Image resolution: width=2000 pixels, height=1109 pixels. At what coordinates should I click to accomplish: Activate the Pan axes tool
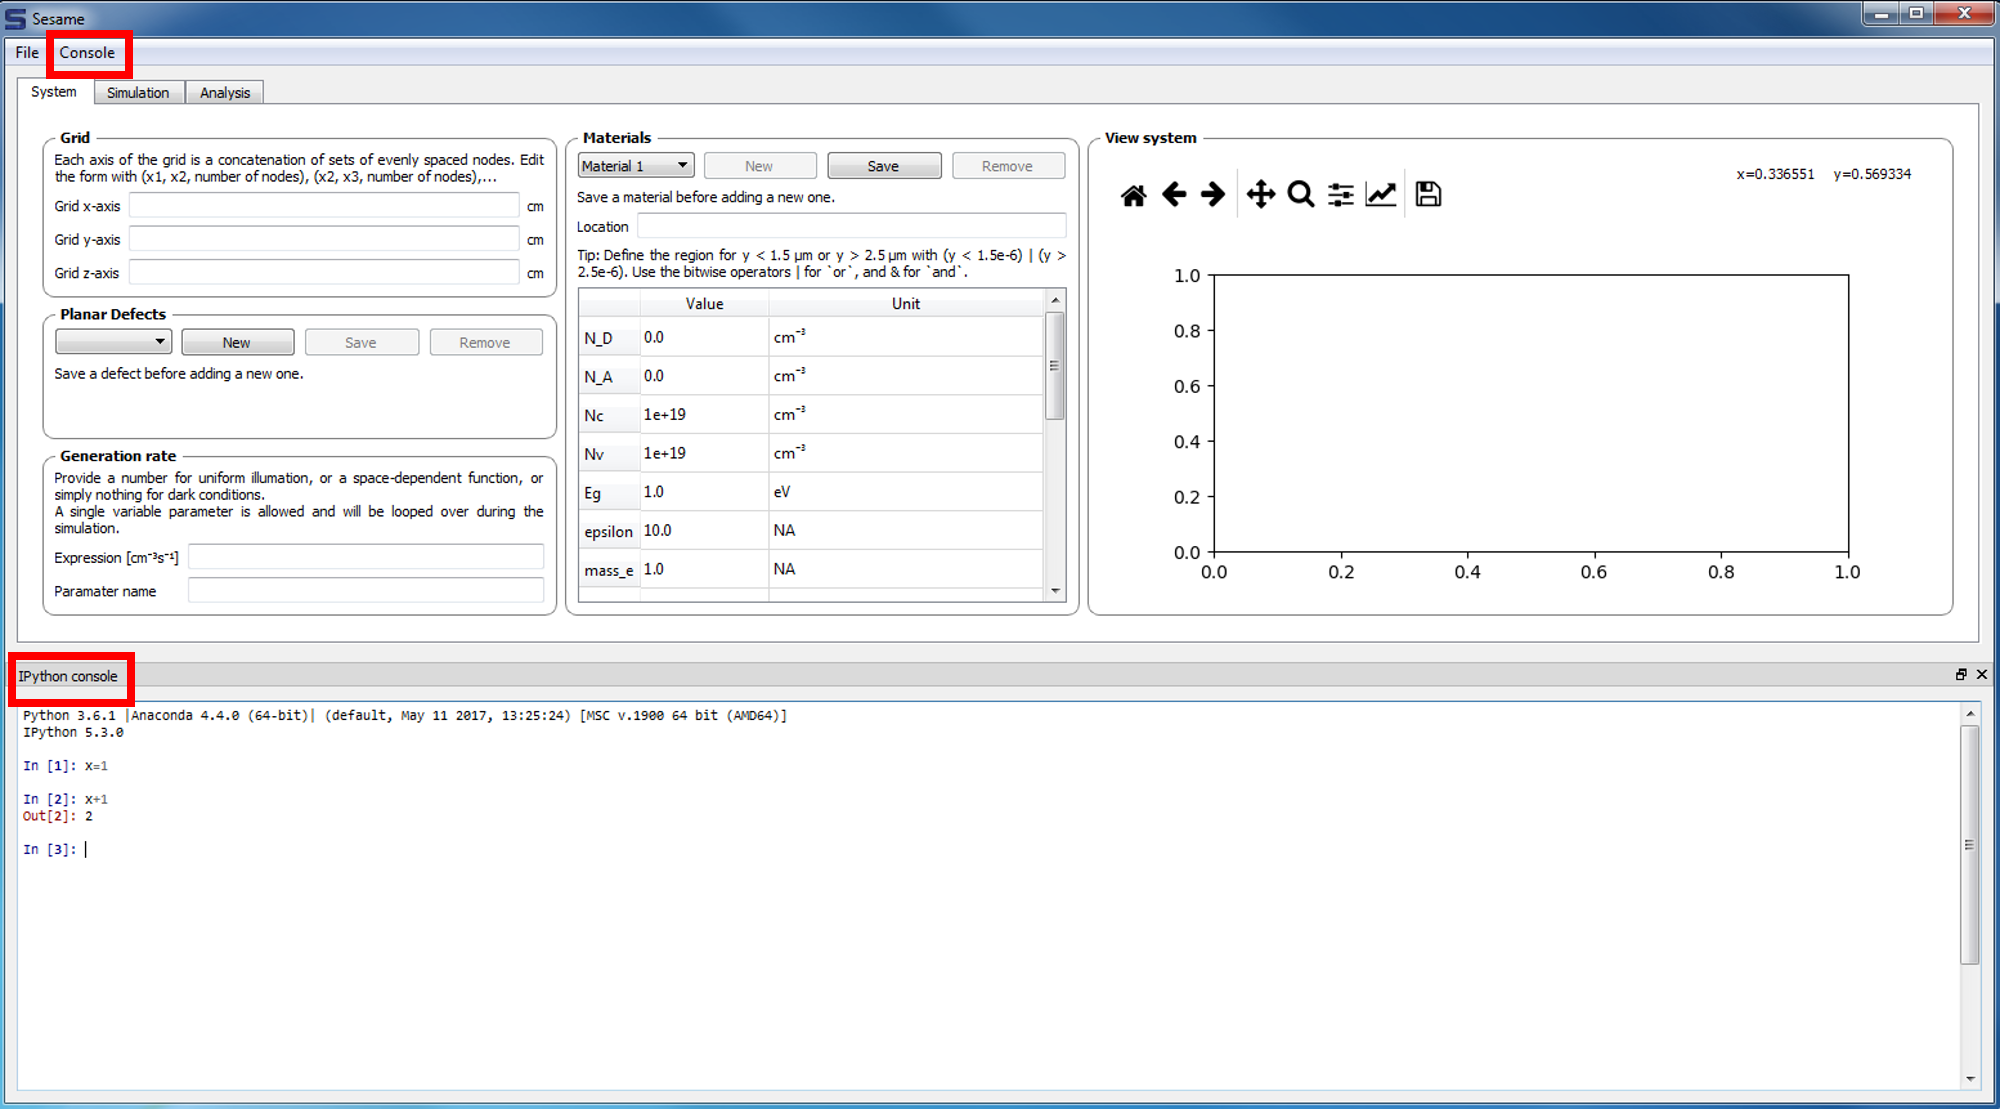point(1261,194)
